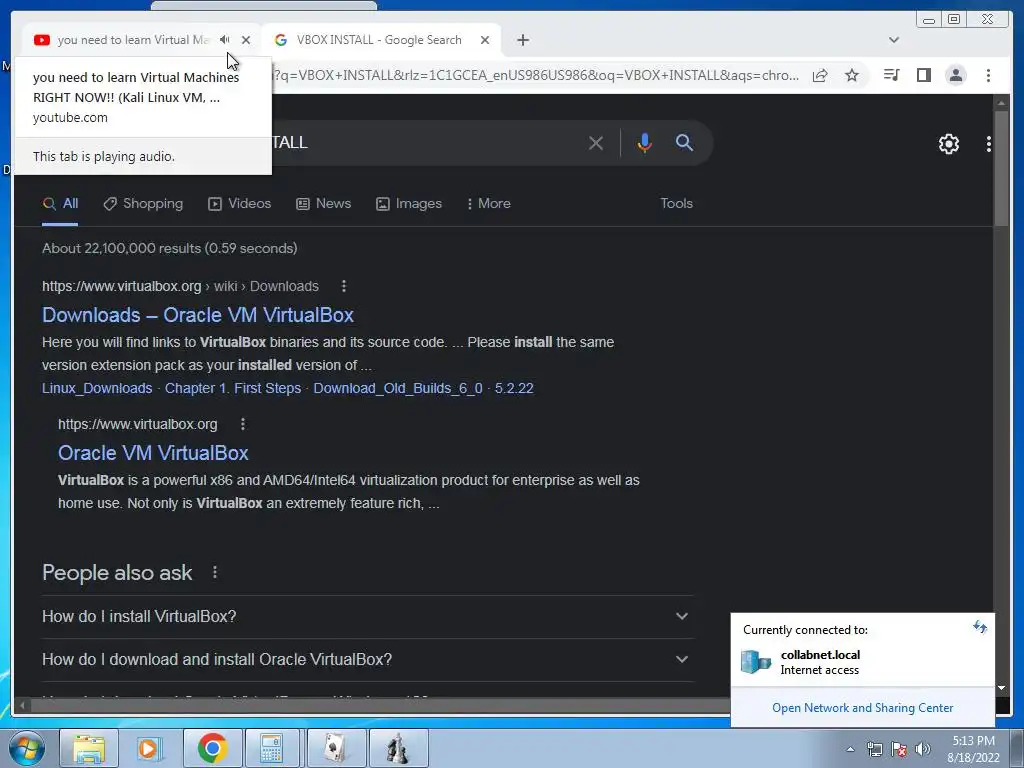The height and width of the screenshot is (768, 1024).
Task: Click the scroll up arrow on page scrollbar
Action: coord(1001,102)
